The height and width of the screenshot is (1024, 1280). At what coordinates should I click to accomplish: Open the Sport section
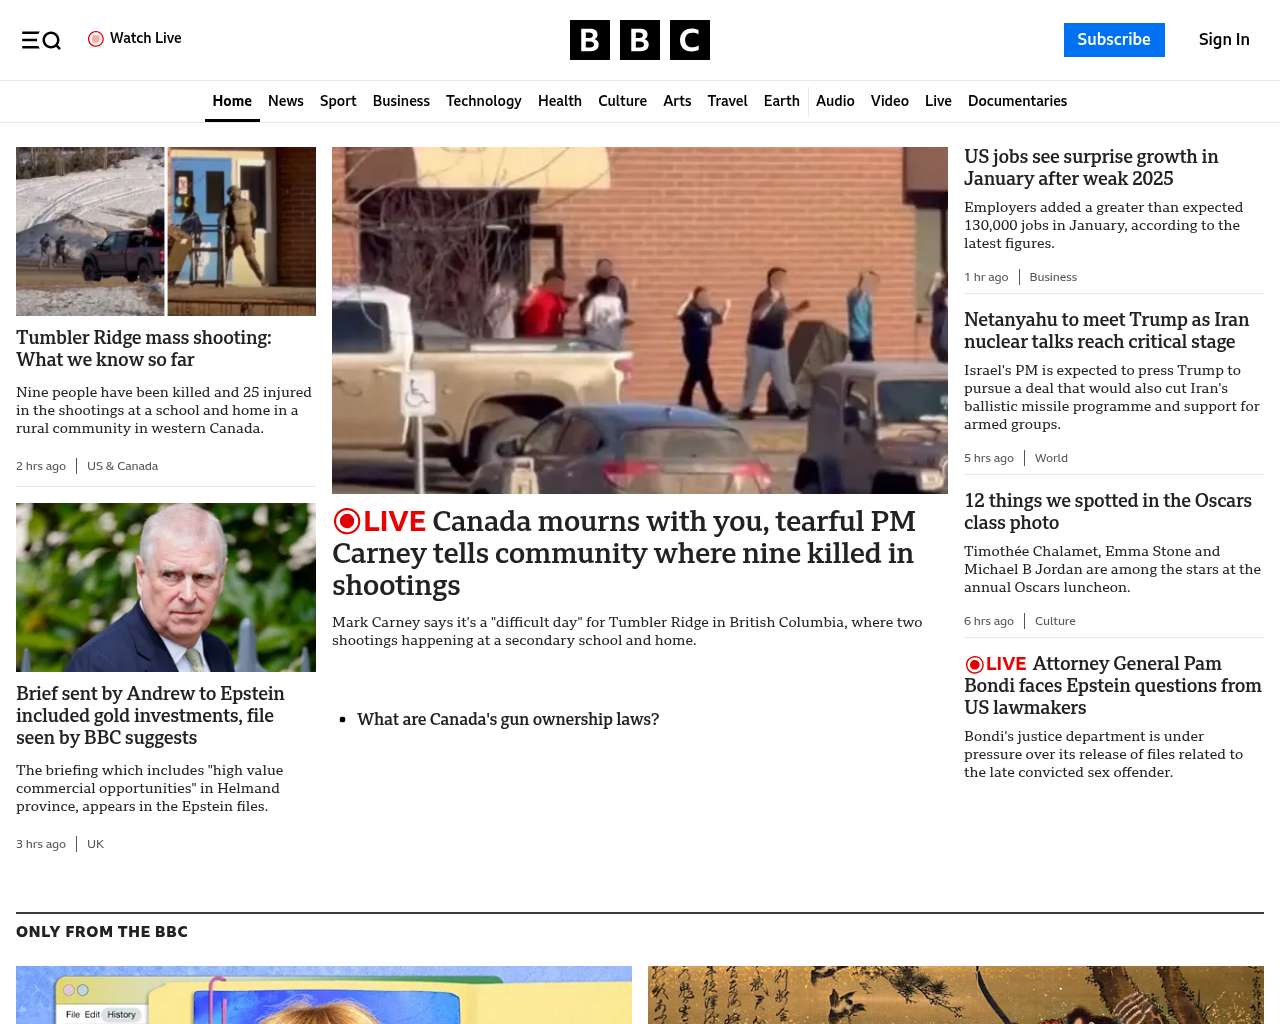click(338, 101)
